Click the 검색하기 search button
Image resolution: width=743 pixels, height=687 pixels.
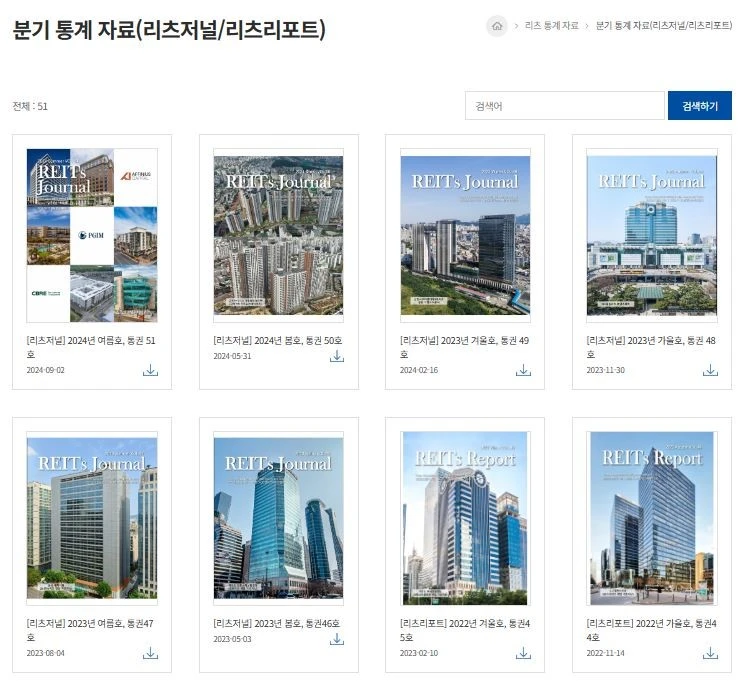click(x=699, y=106)
